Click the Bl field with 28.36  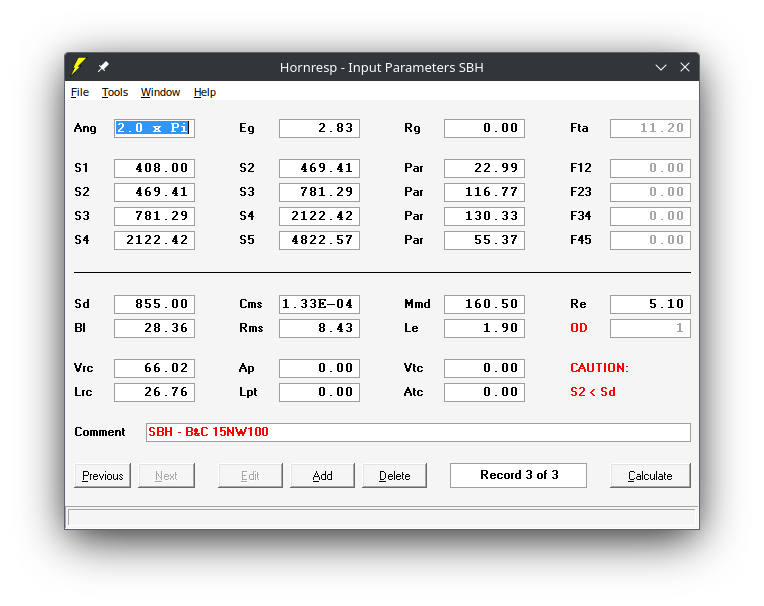click(x=154, y=328)
